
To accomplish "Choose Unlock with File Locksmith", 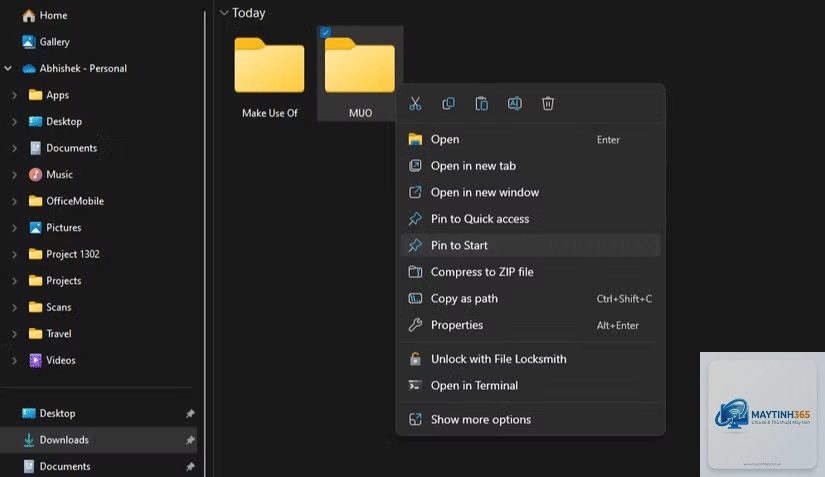I will 530,359.
